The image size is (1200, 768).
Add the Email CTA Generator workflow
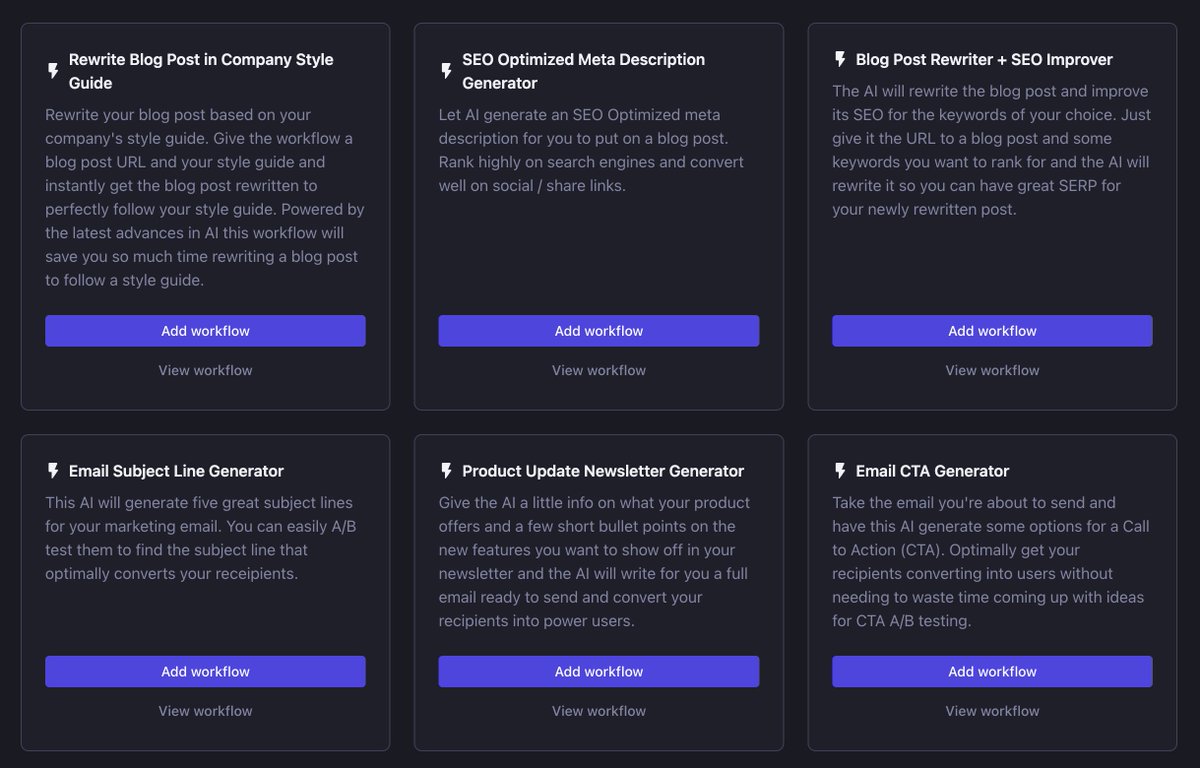992,672
